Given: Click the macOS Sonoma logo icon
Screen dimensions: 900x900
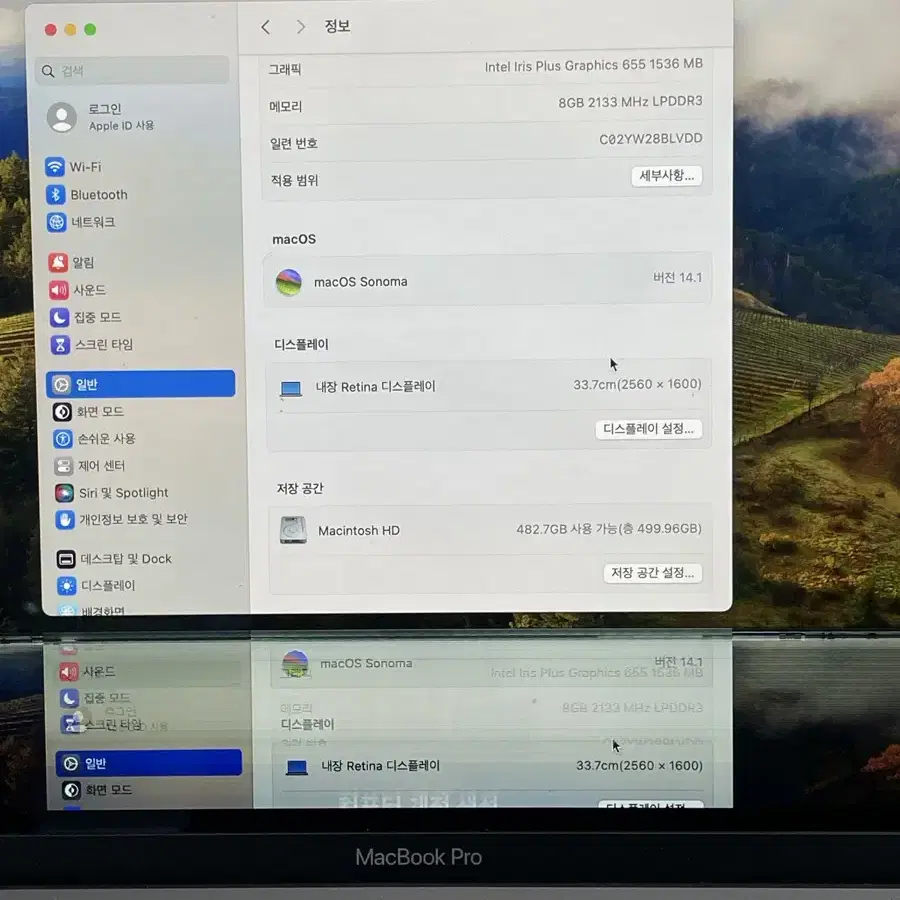Looking at the screenshot, I should (x=289, y=282).
